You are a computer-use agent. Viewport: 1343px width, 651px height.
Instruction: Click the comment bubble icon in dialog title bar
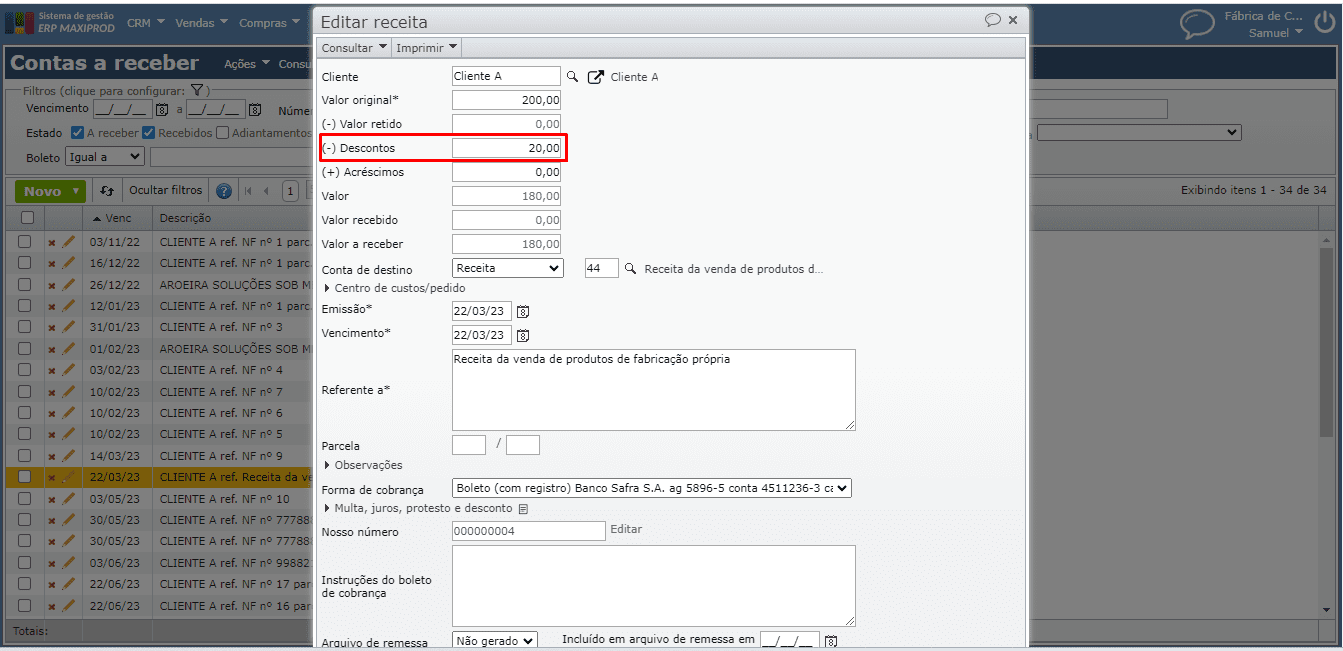tap(993, 20)
